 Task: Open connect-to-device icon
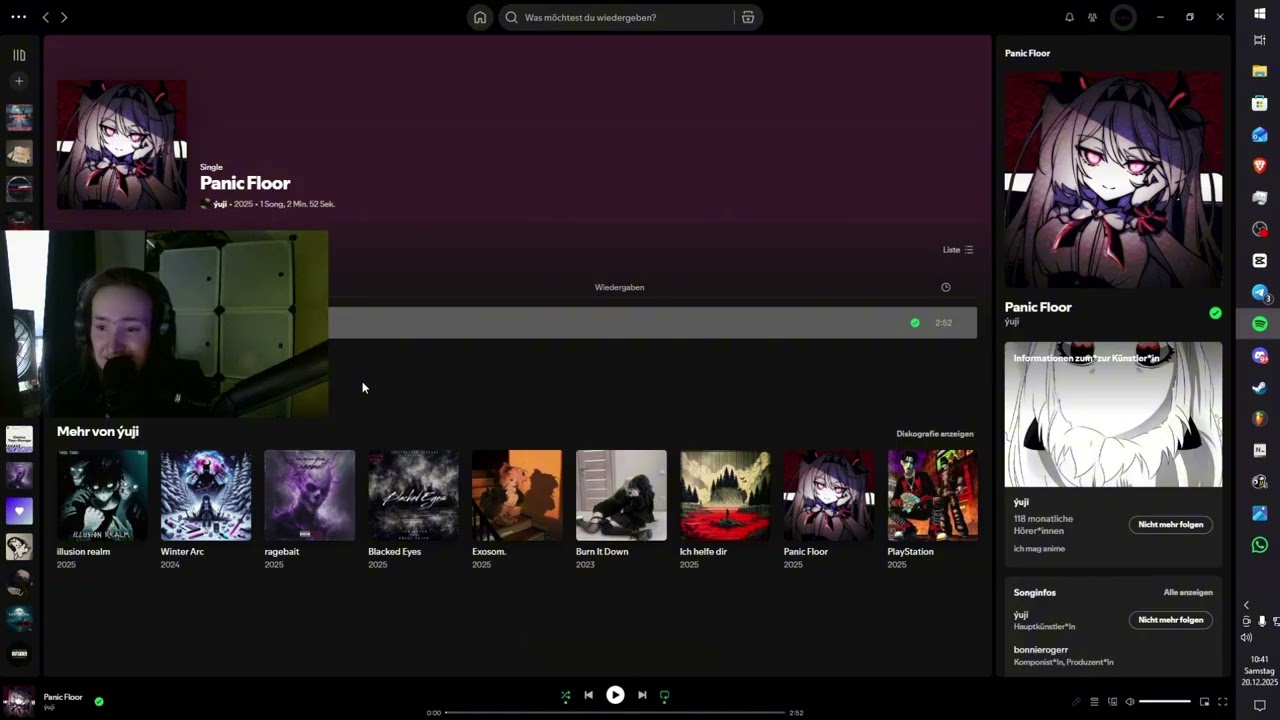pos(1112,702)
